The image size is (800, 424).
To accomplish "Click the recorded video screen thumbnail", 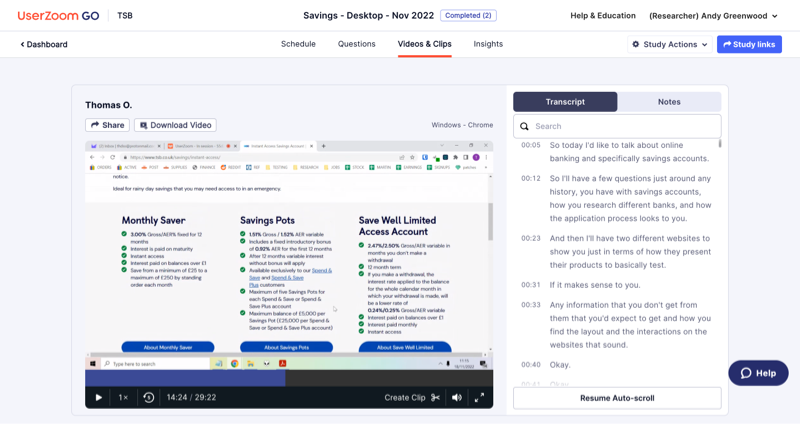I will (289, 255).
